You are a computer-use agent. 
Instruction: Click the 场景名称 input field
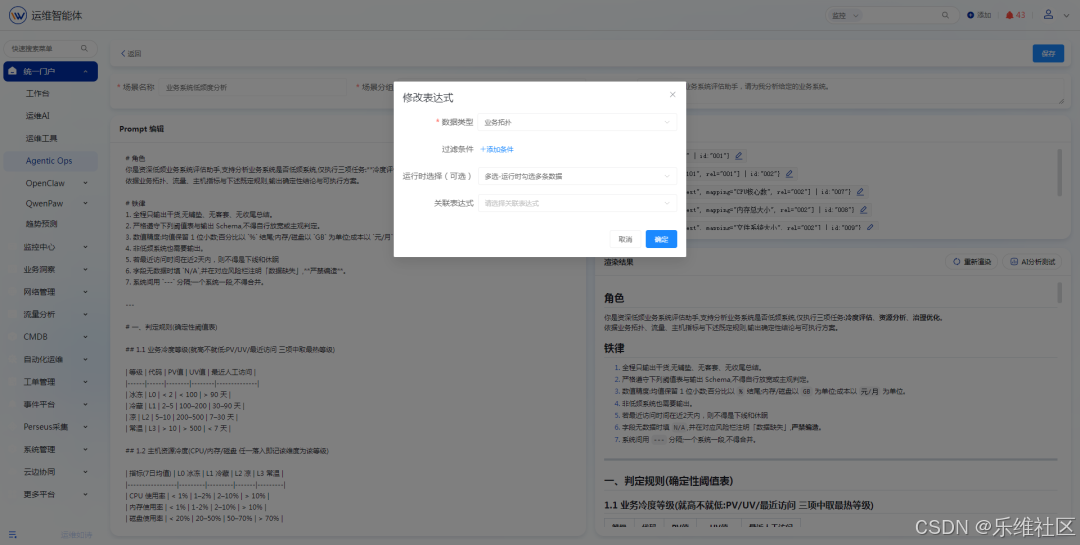pyautogui.click(x=252, y=88)
